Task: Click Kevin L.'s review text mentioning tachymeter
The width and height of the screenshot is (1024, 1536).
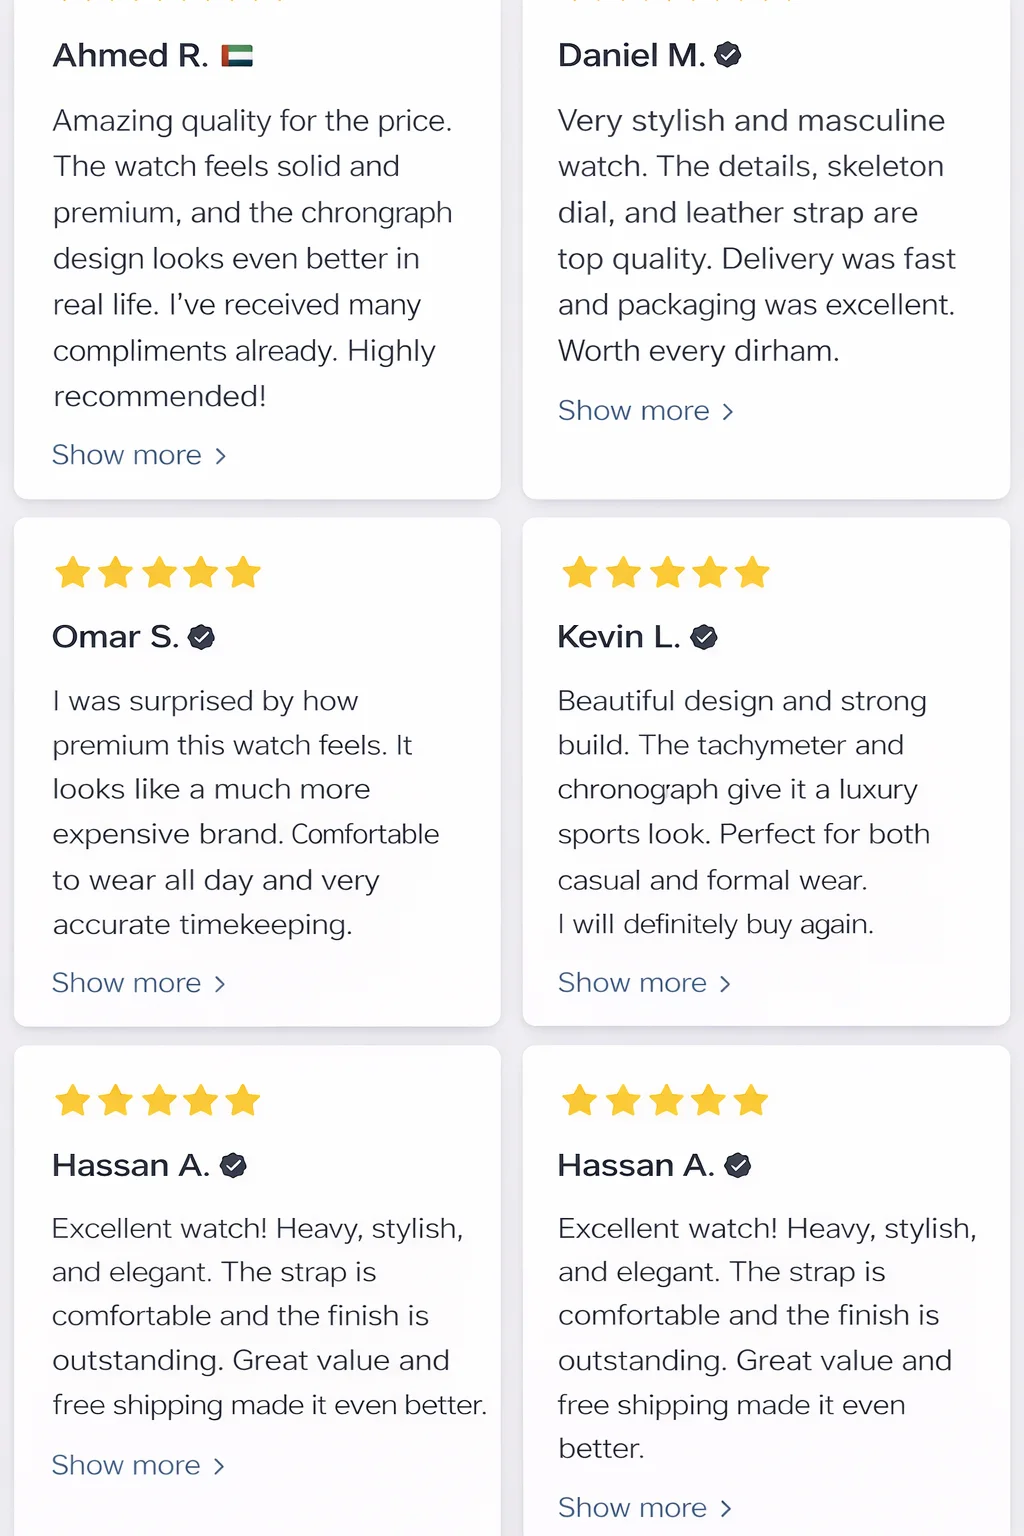Action: click(x=731, y=745)
